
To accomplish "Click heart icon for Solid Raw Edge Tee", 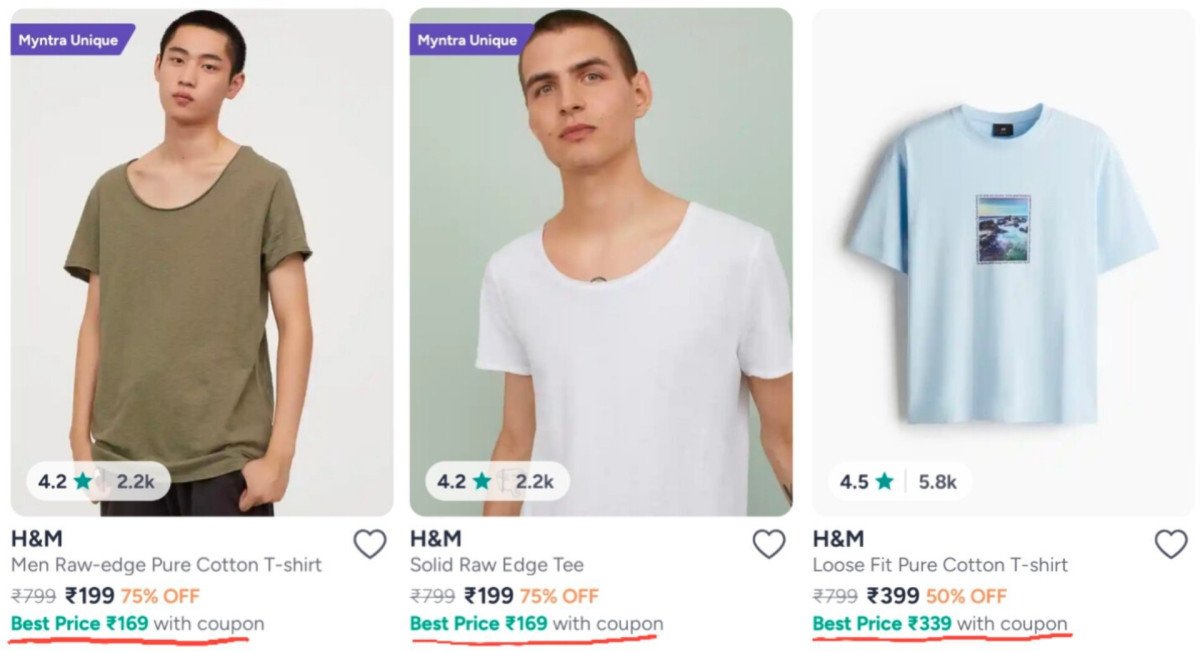I will click(769, 544).
